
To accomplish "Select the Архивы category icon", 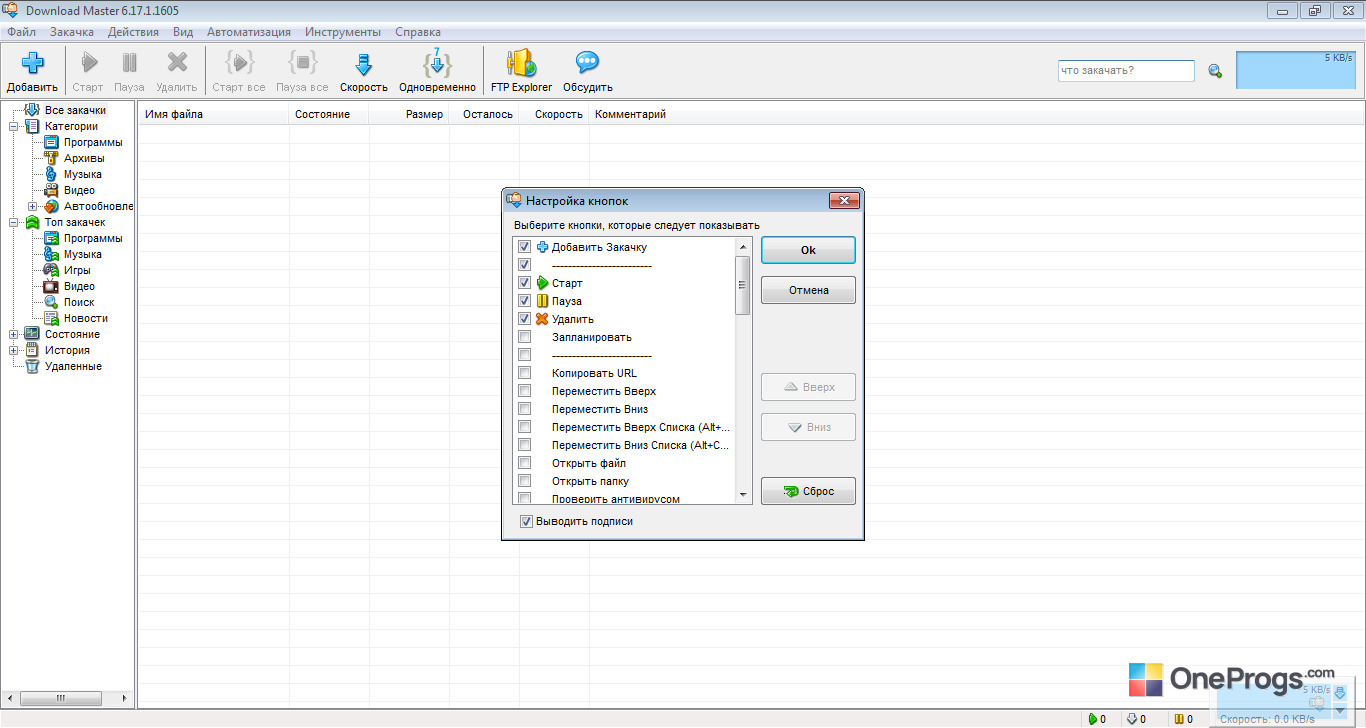I will coord(52,158).
